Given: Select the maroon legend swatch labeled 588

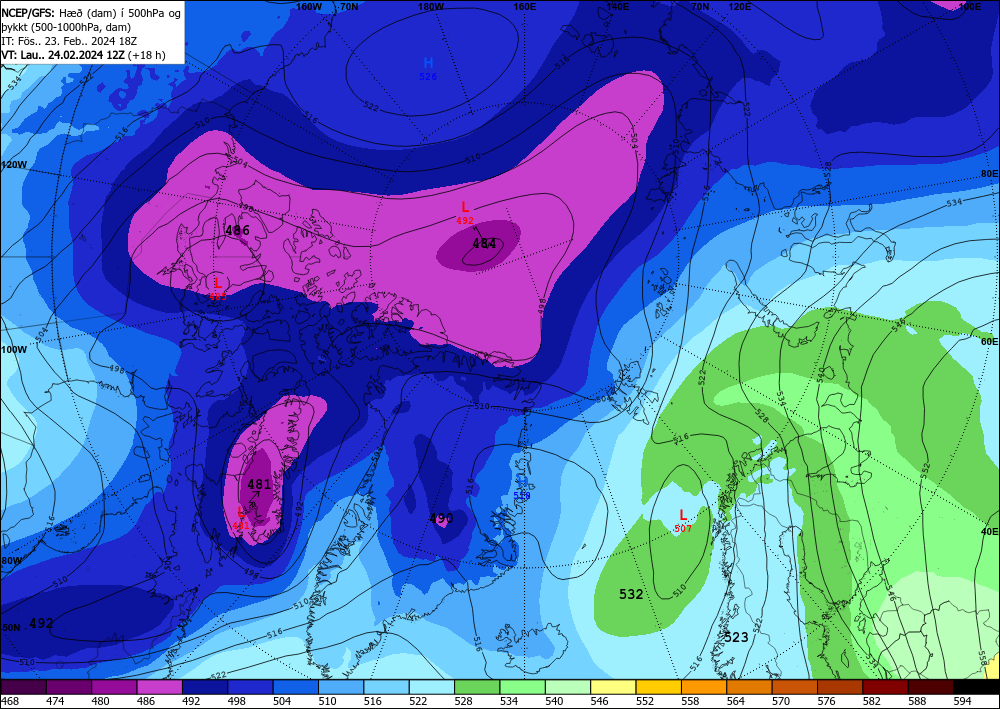Looking at the screenshot, I should click(x=930, y=687).
